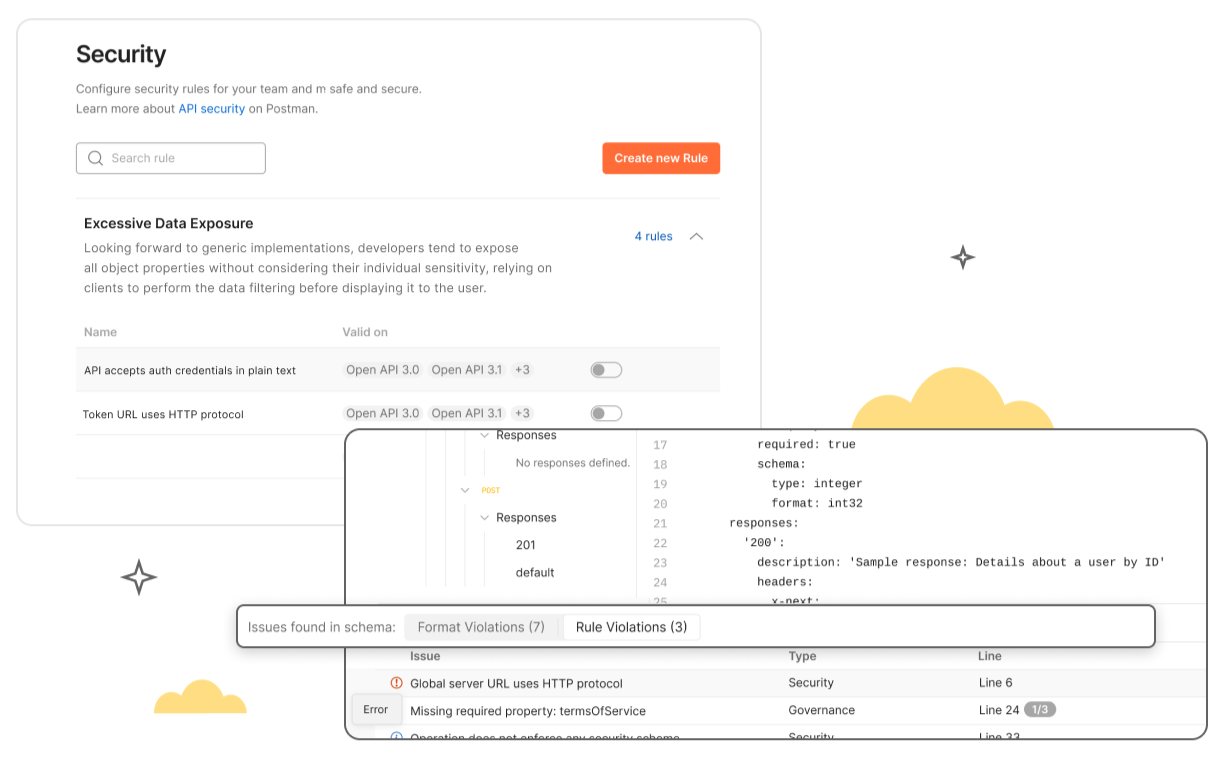Viewport: 1228px width, 770px height.
Task: Click the magnifier icon in Search rule
Action: (x=95, y=158)
